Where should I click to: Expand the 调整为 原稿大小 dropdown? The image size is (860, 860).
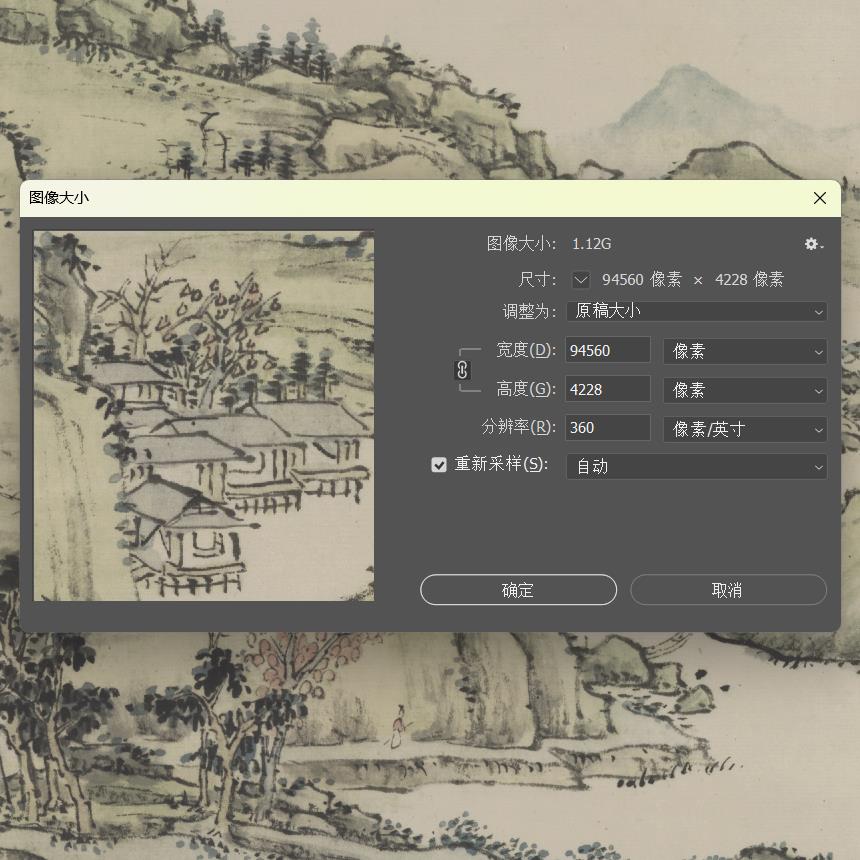(x=697, y=312)
